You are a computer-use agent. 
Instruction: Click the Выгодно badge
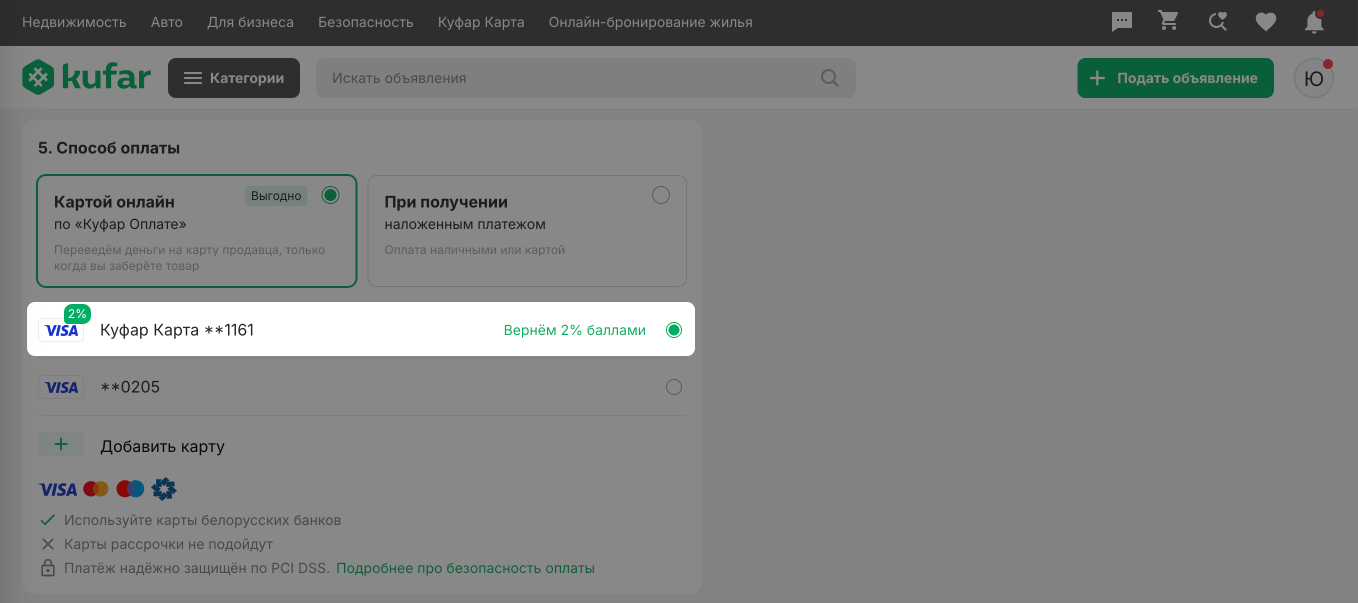pos(277,196)
